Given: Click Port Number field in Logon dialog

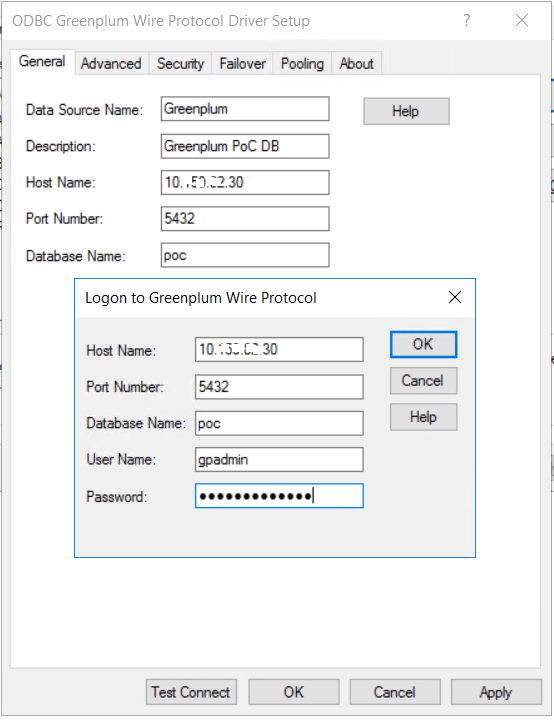Looking at the screenshot, I should (279, 387).
